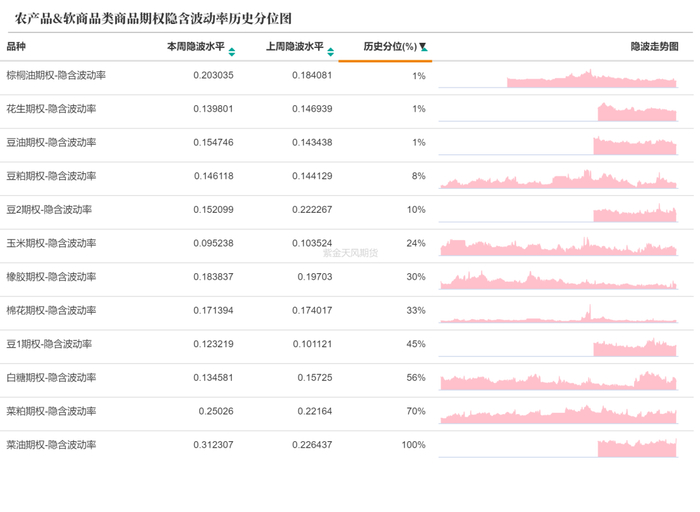Select the 品种 column header
Image resolution: width=700 pixels, height=512 pixels.
[x=17, y=47]
